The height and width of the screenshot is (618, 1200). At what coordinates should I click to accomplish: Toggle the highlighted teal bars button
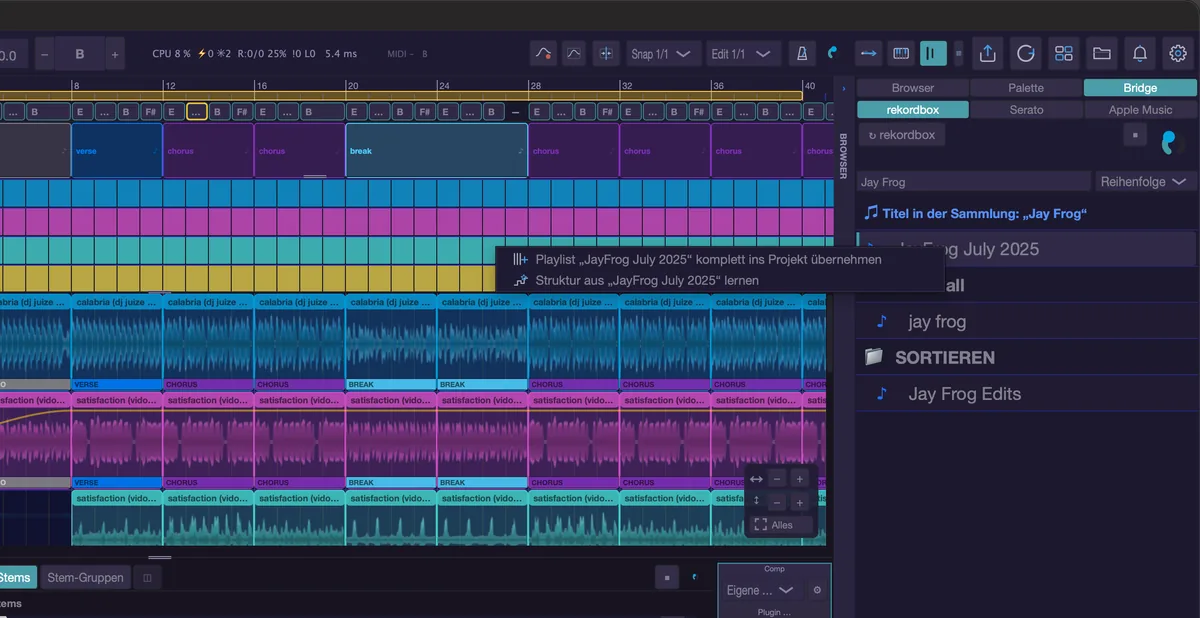pyautogui.click(x=933, y=54)
